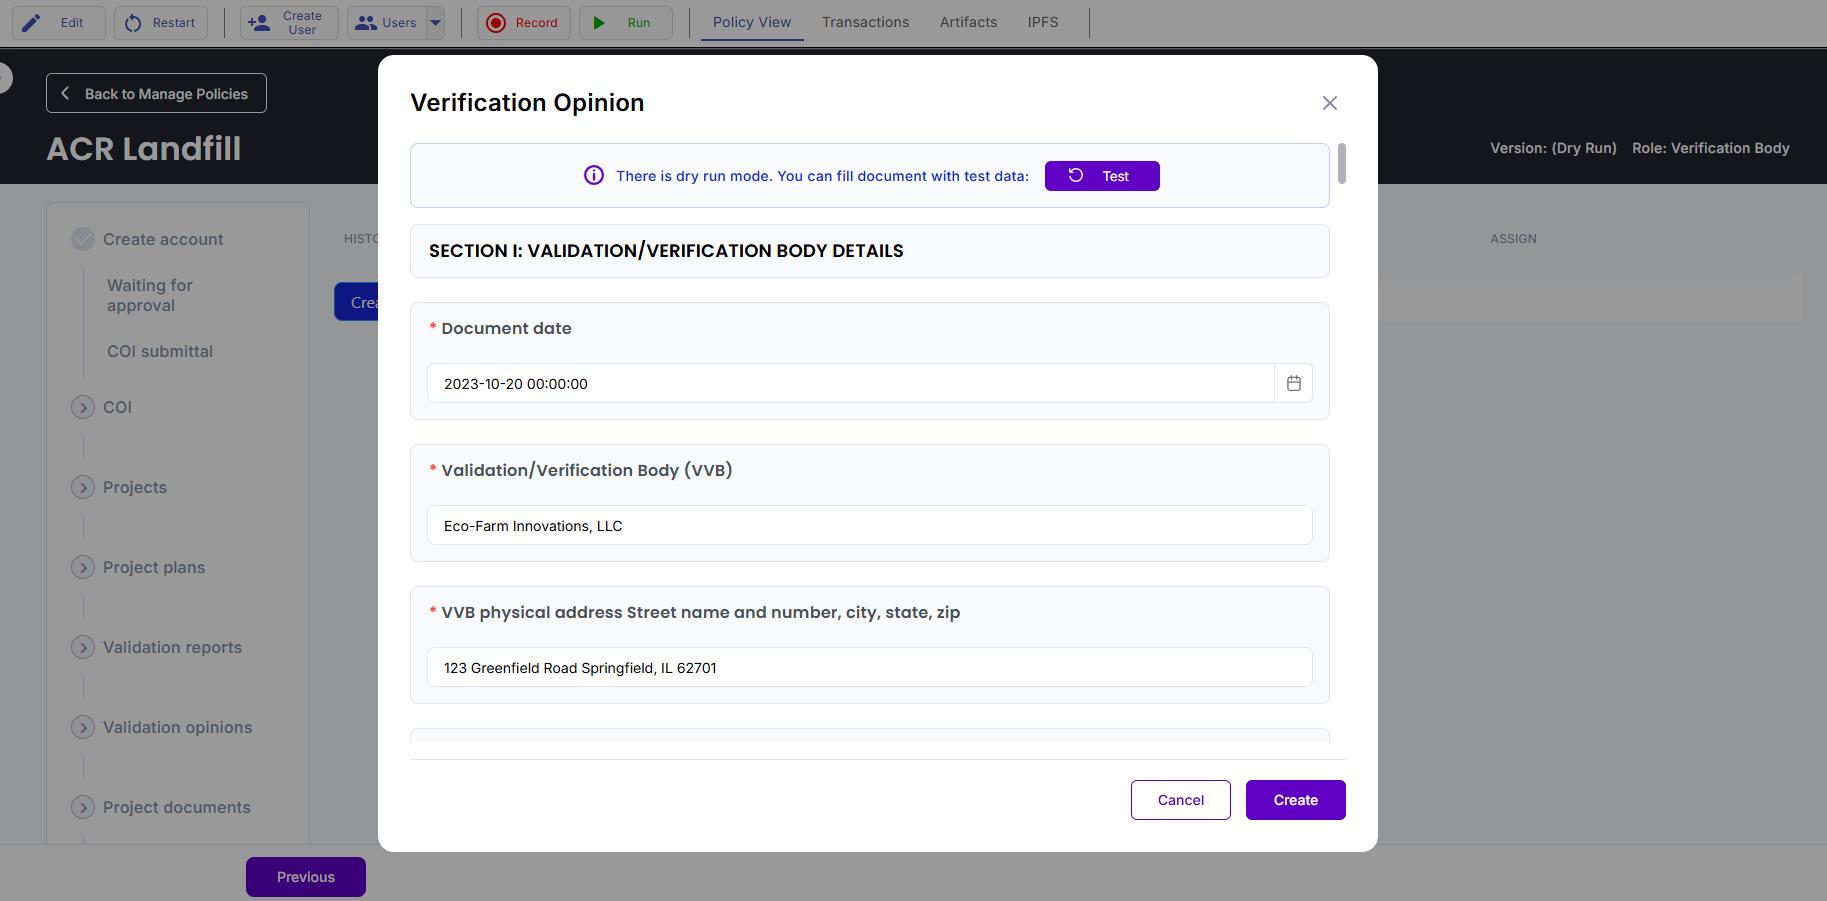Cancel the Verification Opinion form
This screenshot has height=901, width=1827.
1180,800
